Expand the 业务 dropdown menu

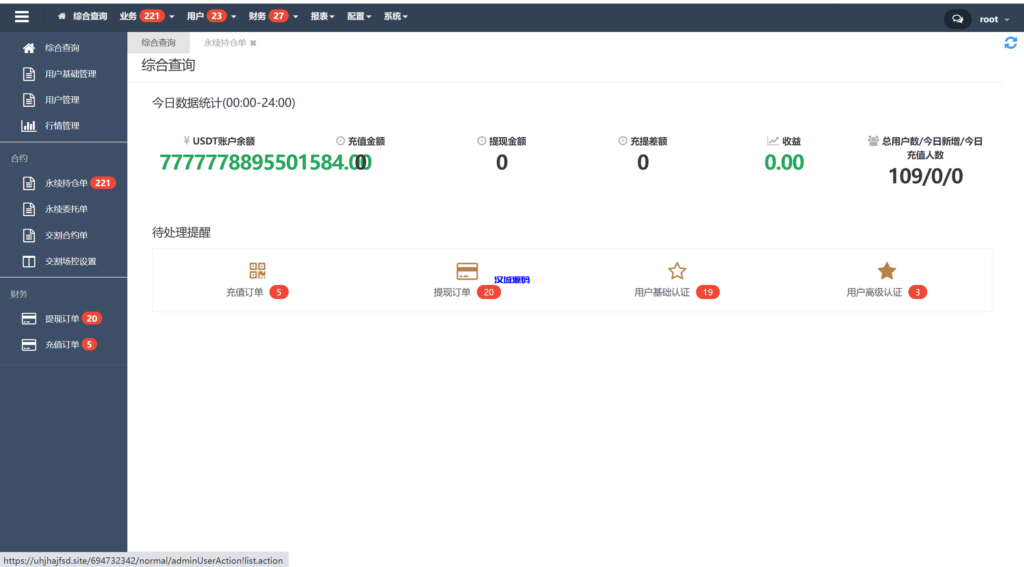[x=146, y=17]
